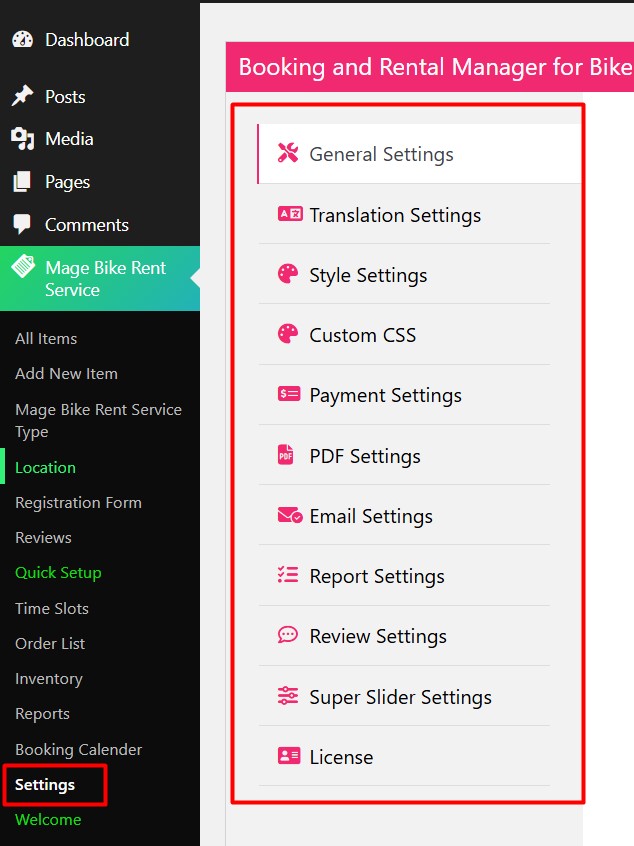Image resolution: width=634 pixels, height=846 pixels.
Task: Click the sliders icon for Super Slider
Action: point(288,696)
